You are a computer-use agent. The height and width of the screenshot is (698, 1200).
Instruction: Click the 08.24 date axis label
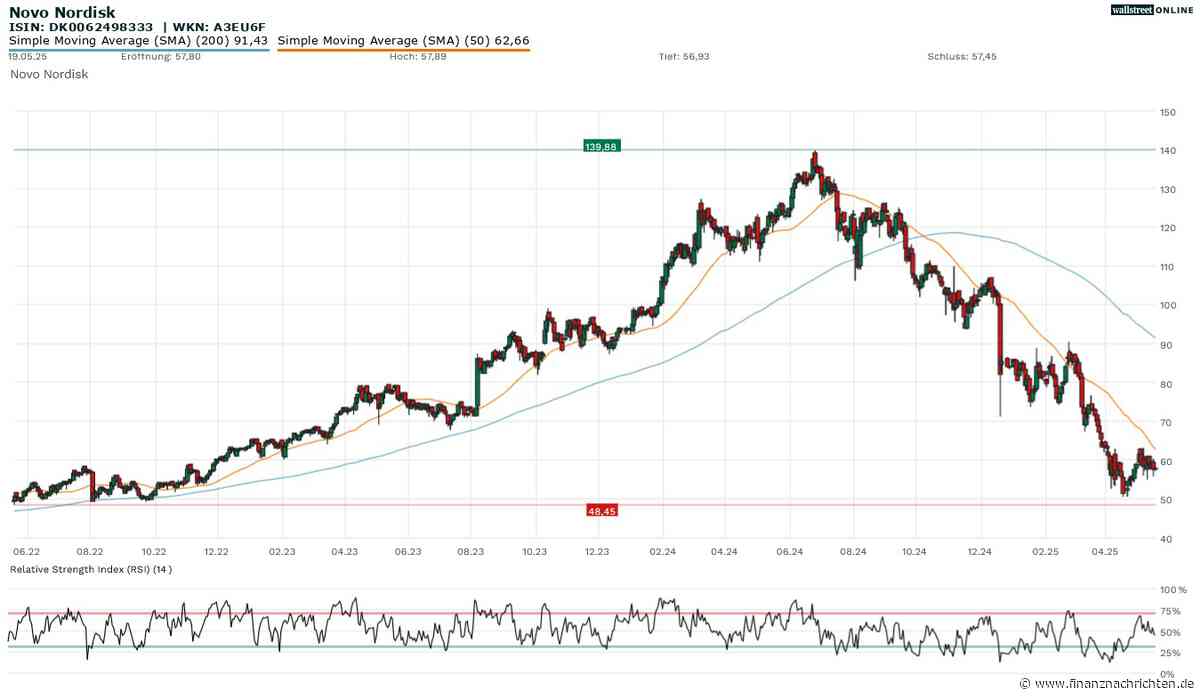coord(853,551)
